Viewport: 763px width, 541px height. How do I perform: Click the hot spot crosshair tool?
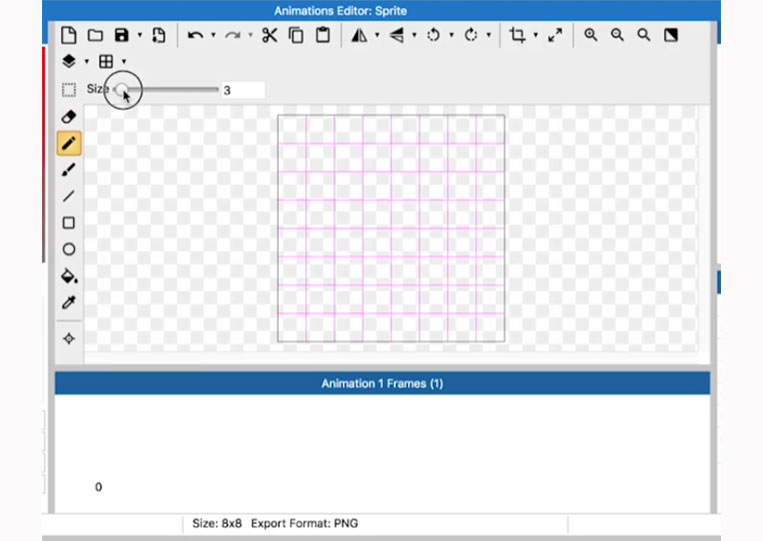tap(69, 339)
